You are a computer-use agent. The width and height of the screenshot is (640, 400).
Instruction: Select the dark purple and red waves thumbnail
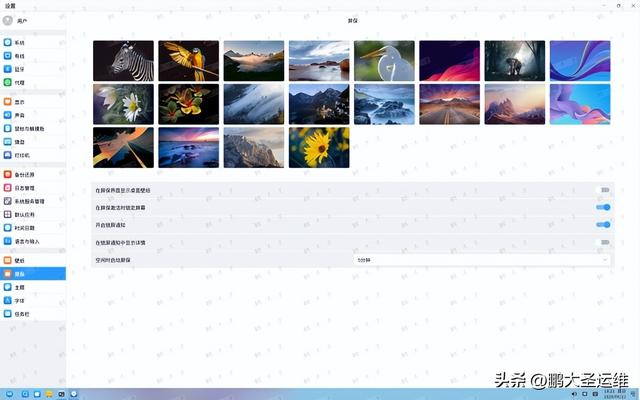click(x=449, y=61)
